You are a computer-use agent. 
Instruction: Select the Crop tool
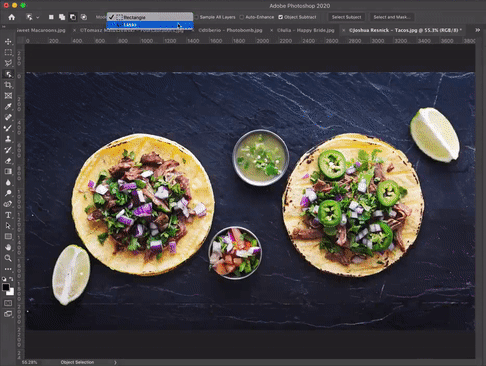click(x=8, y=85)
